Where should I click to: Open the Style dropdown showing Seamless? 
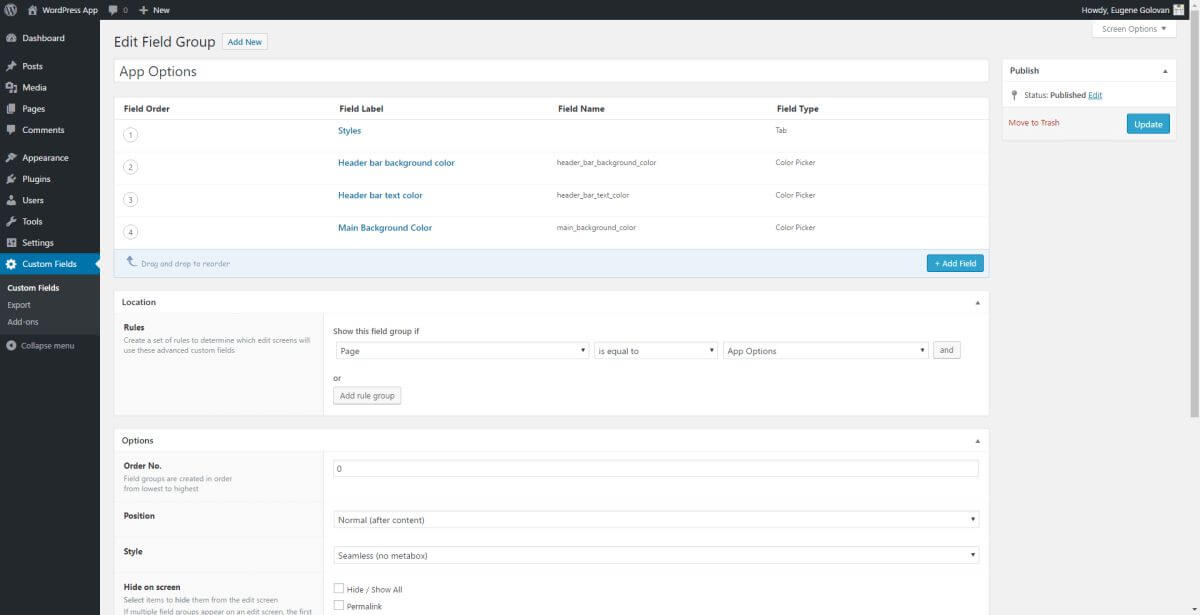pyautogui.click(x=656, y=555)
